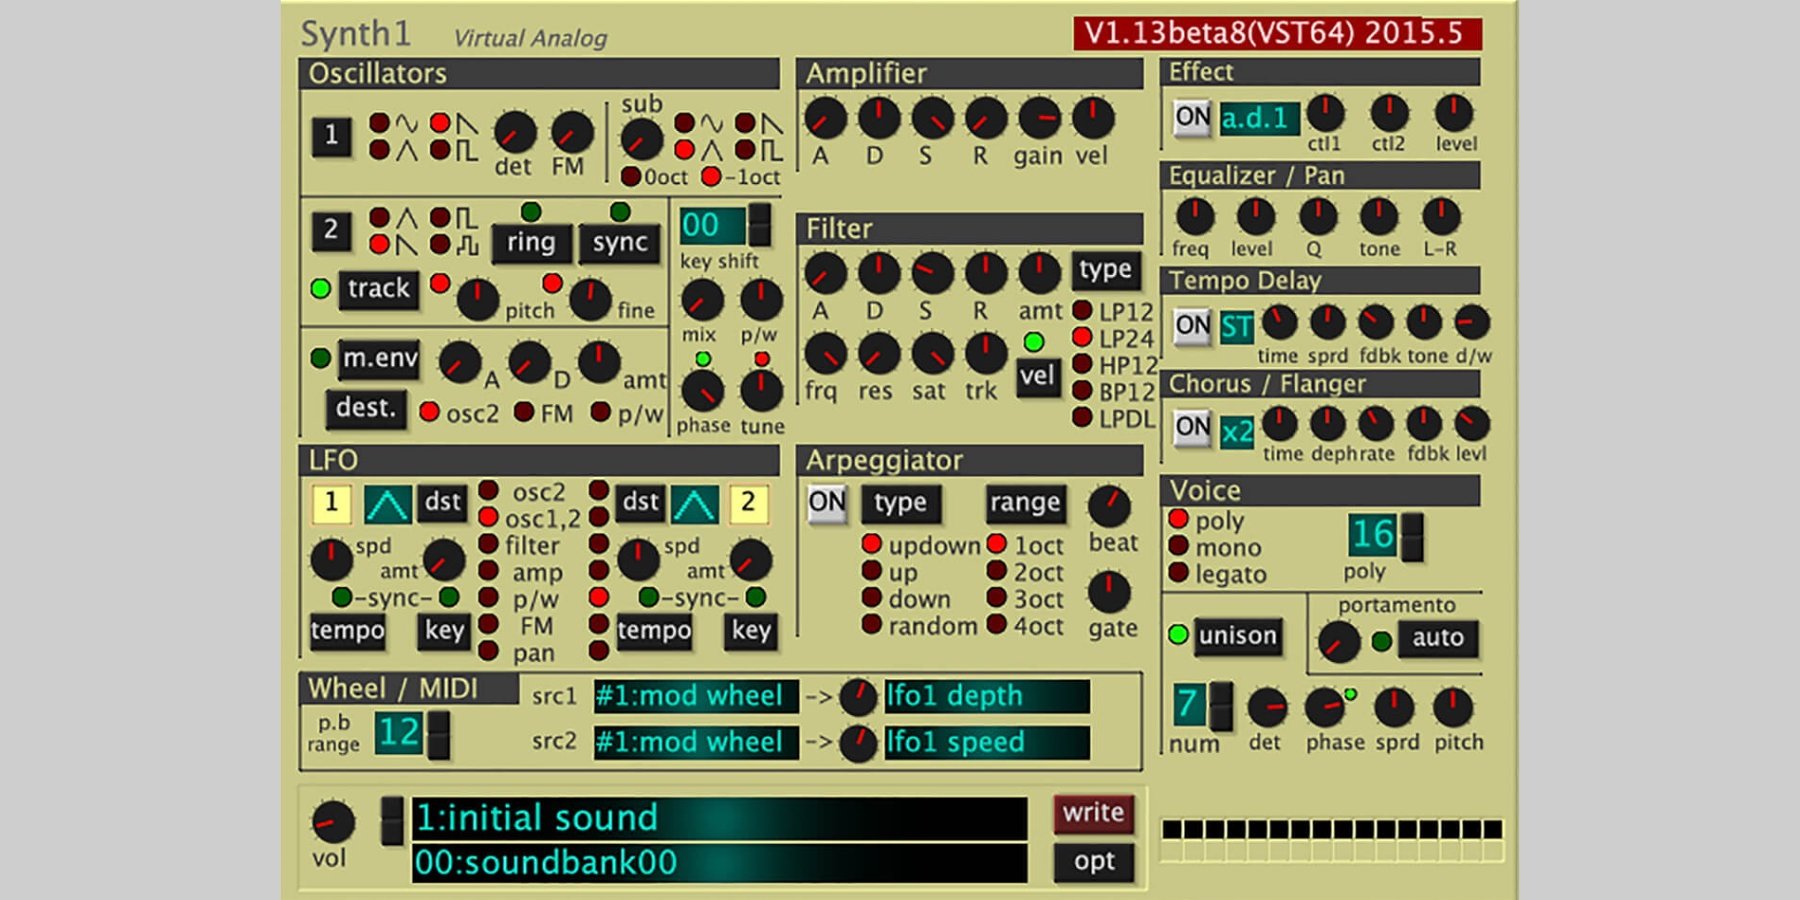The image size is (1800, 900).
Task: Click write to save the current patch
Action: point(1091,813)
